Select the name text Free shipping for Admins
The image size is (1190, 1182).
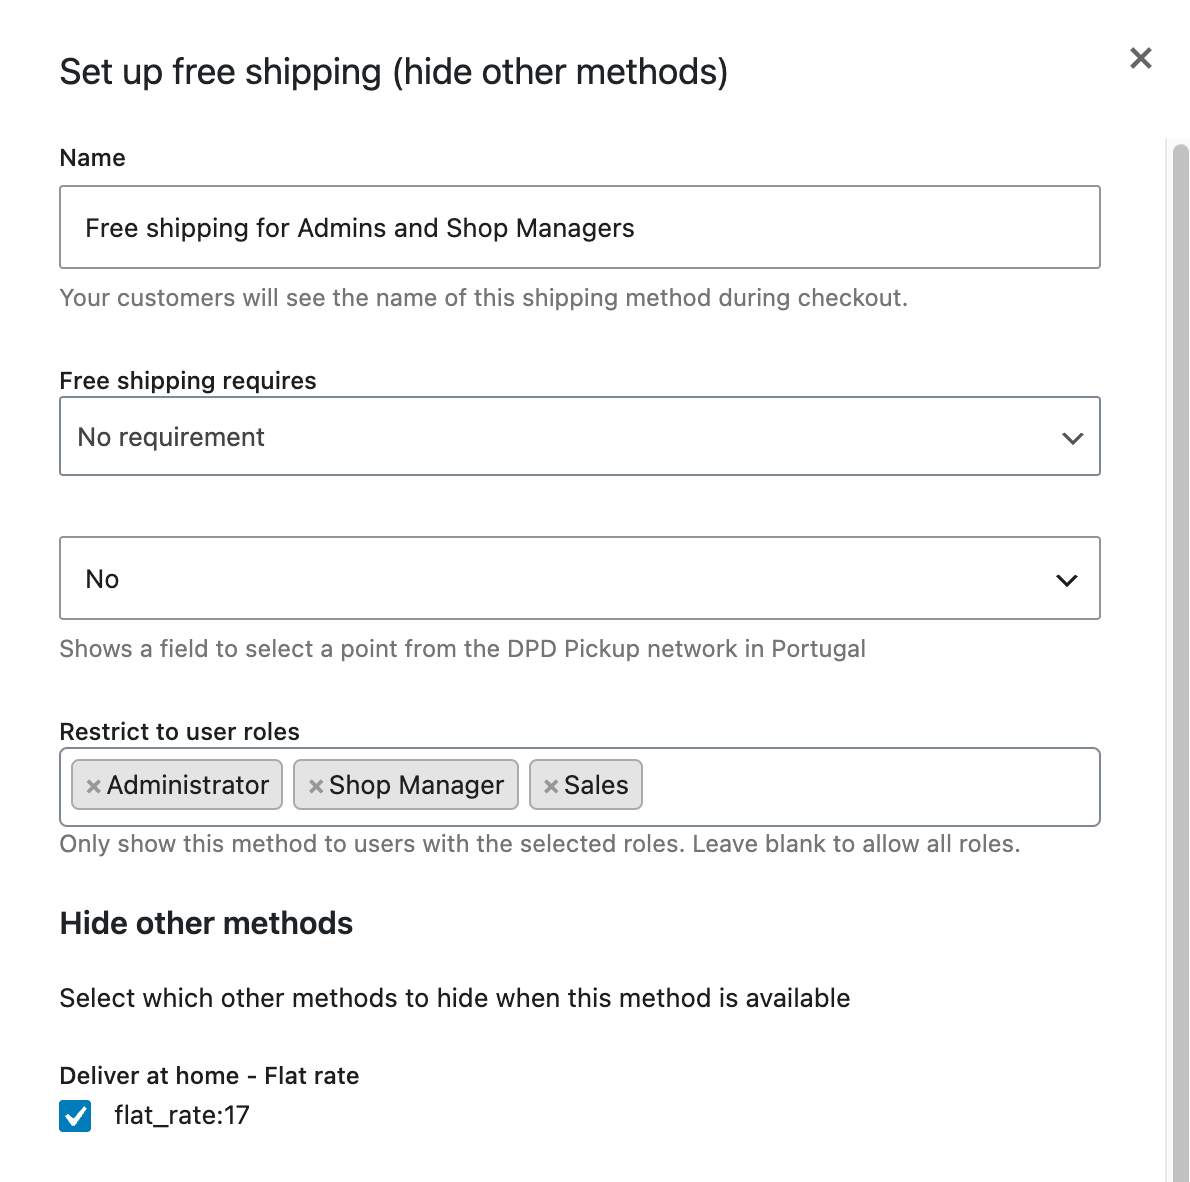tap(360, 228)
